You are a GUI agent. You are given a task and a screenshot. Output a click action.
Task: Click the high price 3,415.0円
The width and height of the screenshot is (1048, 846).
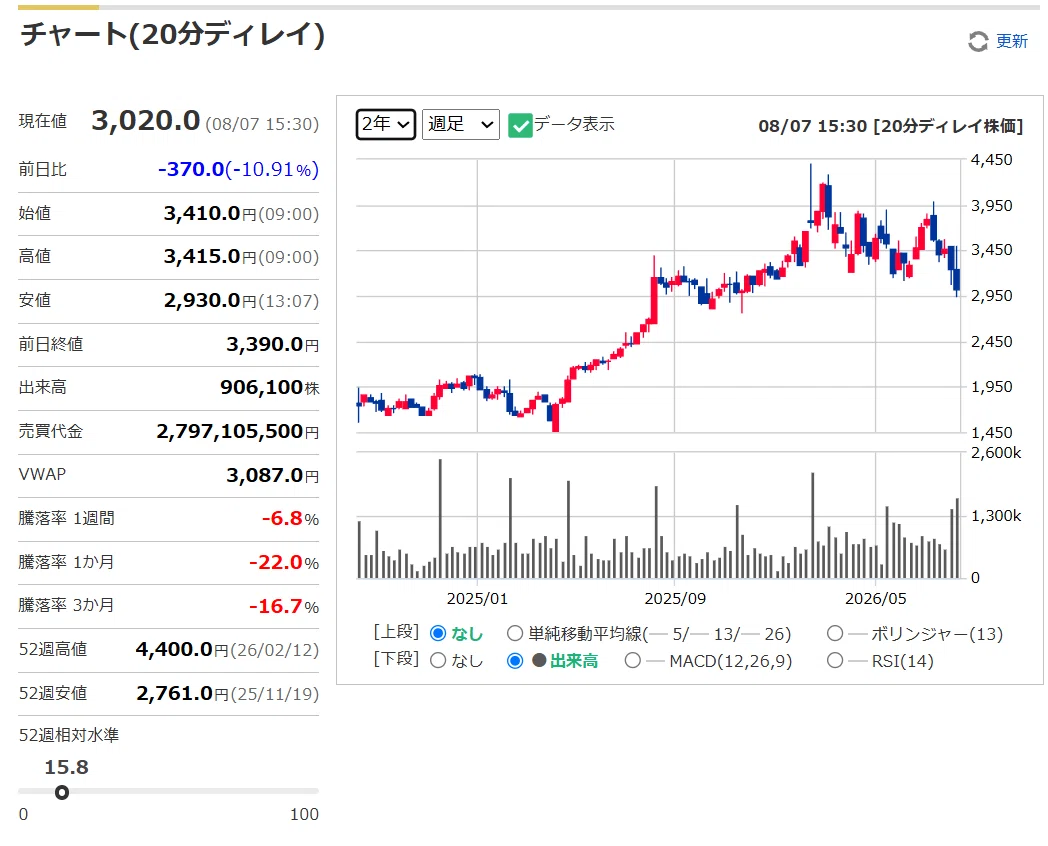210,256
